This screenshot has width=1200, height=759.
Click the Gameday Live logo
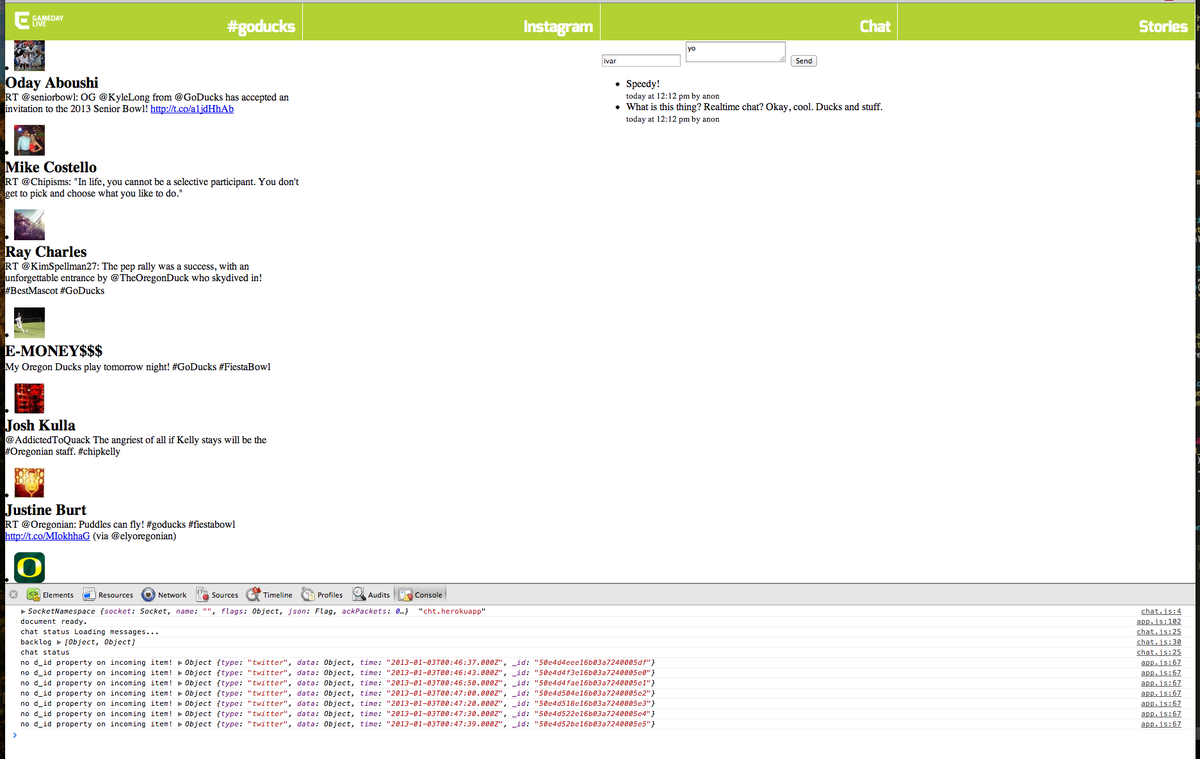click(39, 20)
